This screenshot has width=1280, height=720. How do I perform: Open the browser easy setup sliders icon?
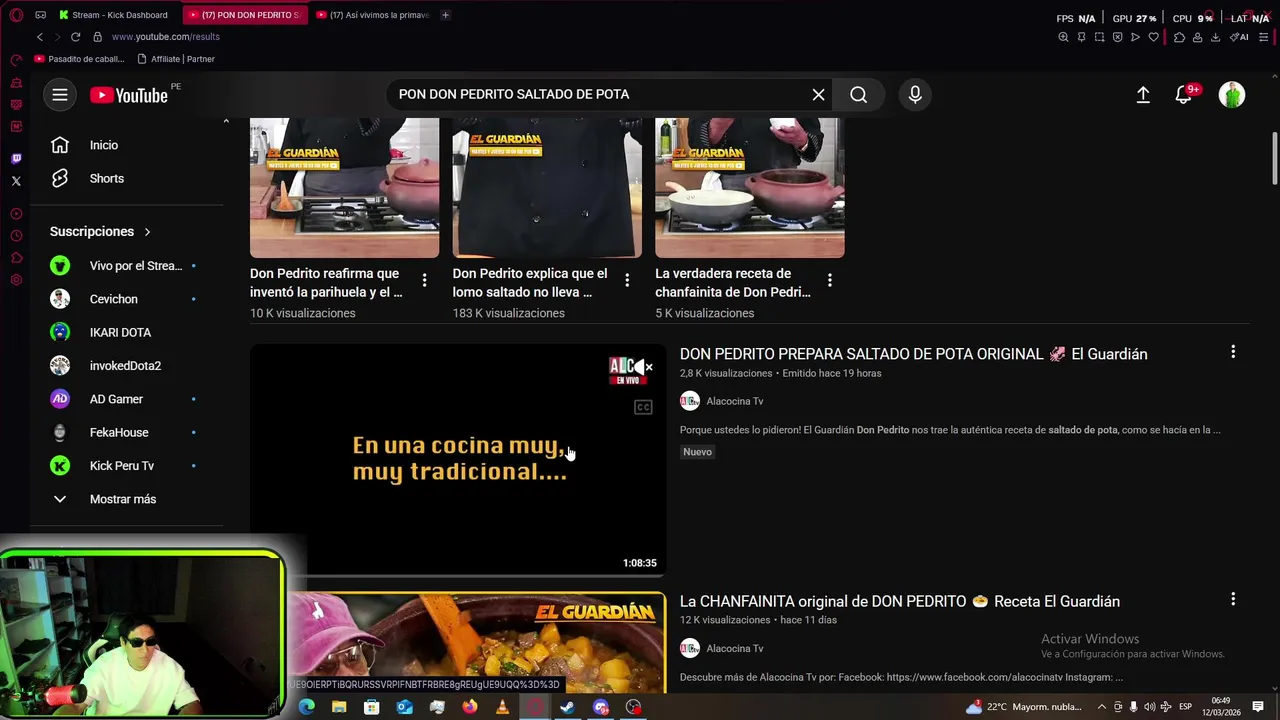[x=1264, y=37]
